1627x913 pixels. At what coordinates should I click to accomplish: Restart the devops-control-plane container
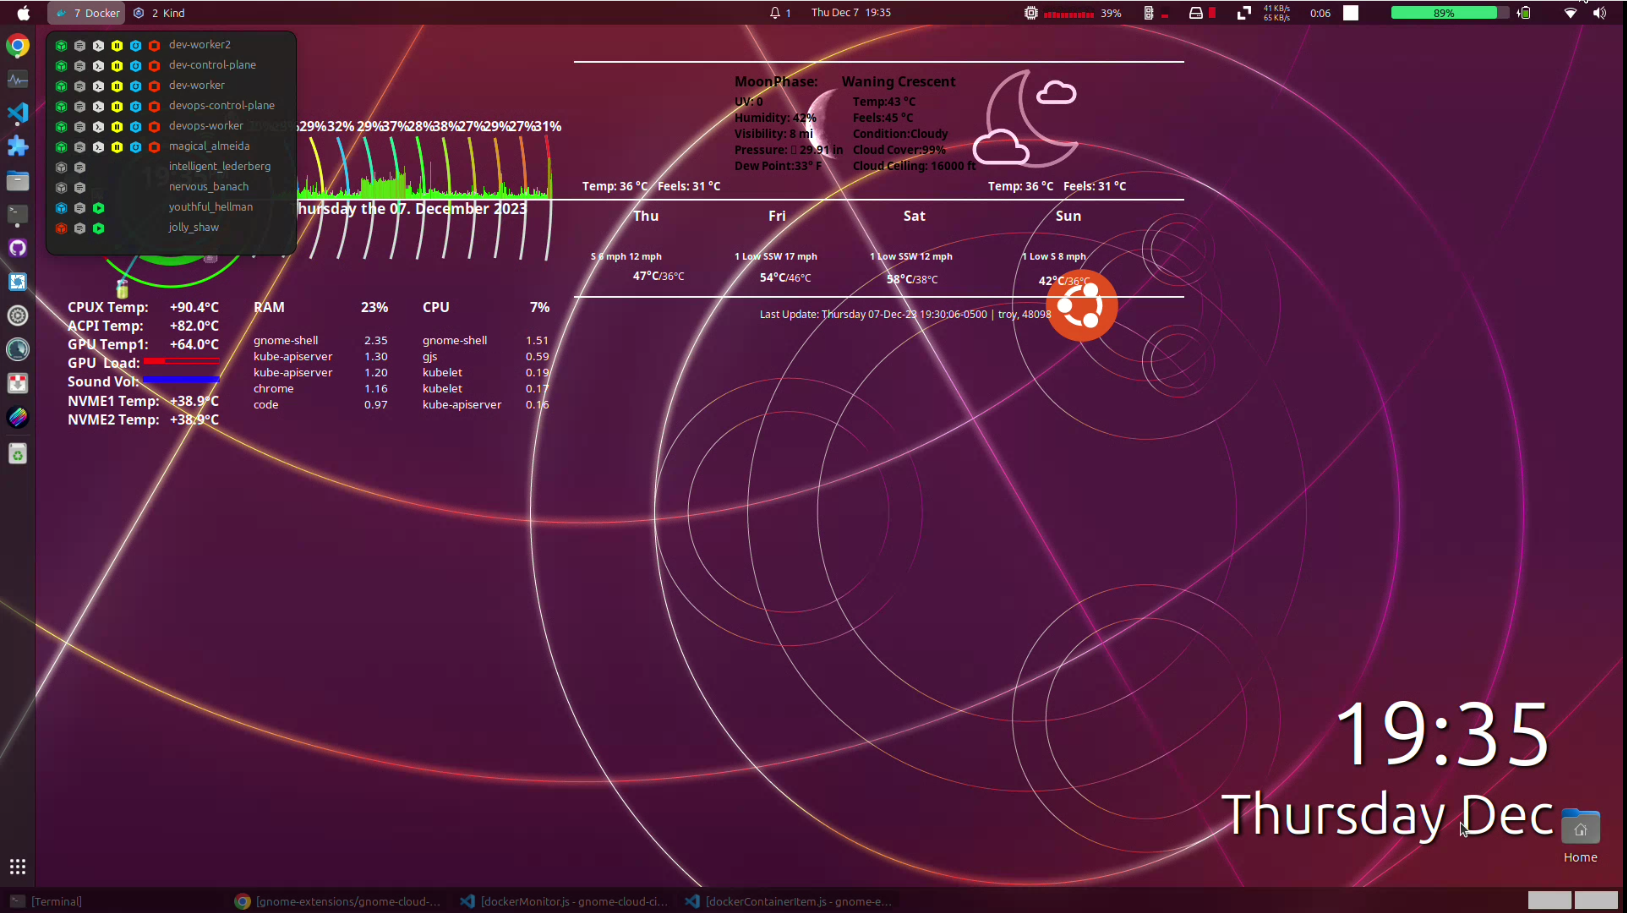click(x=135, y=106)
